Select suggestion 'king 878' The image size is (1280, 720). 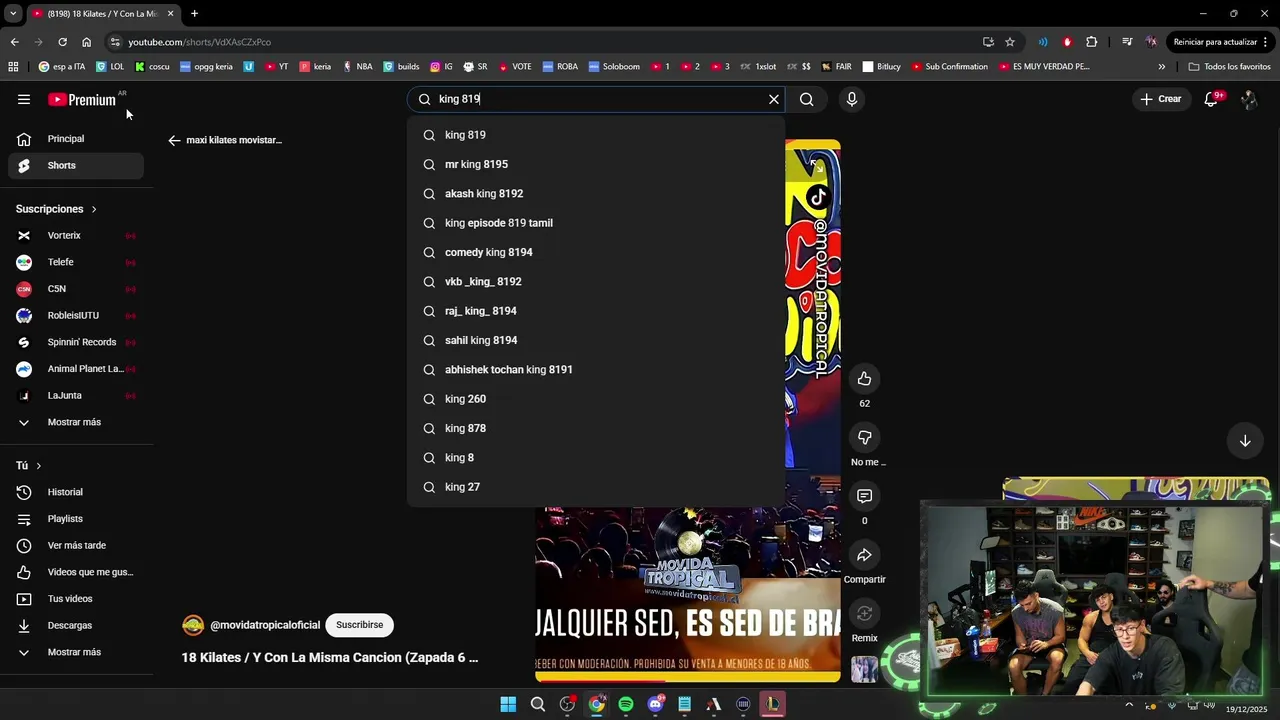(x=596, y=428)
